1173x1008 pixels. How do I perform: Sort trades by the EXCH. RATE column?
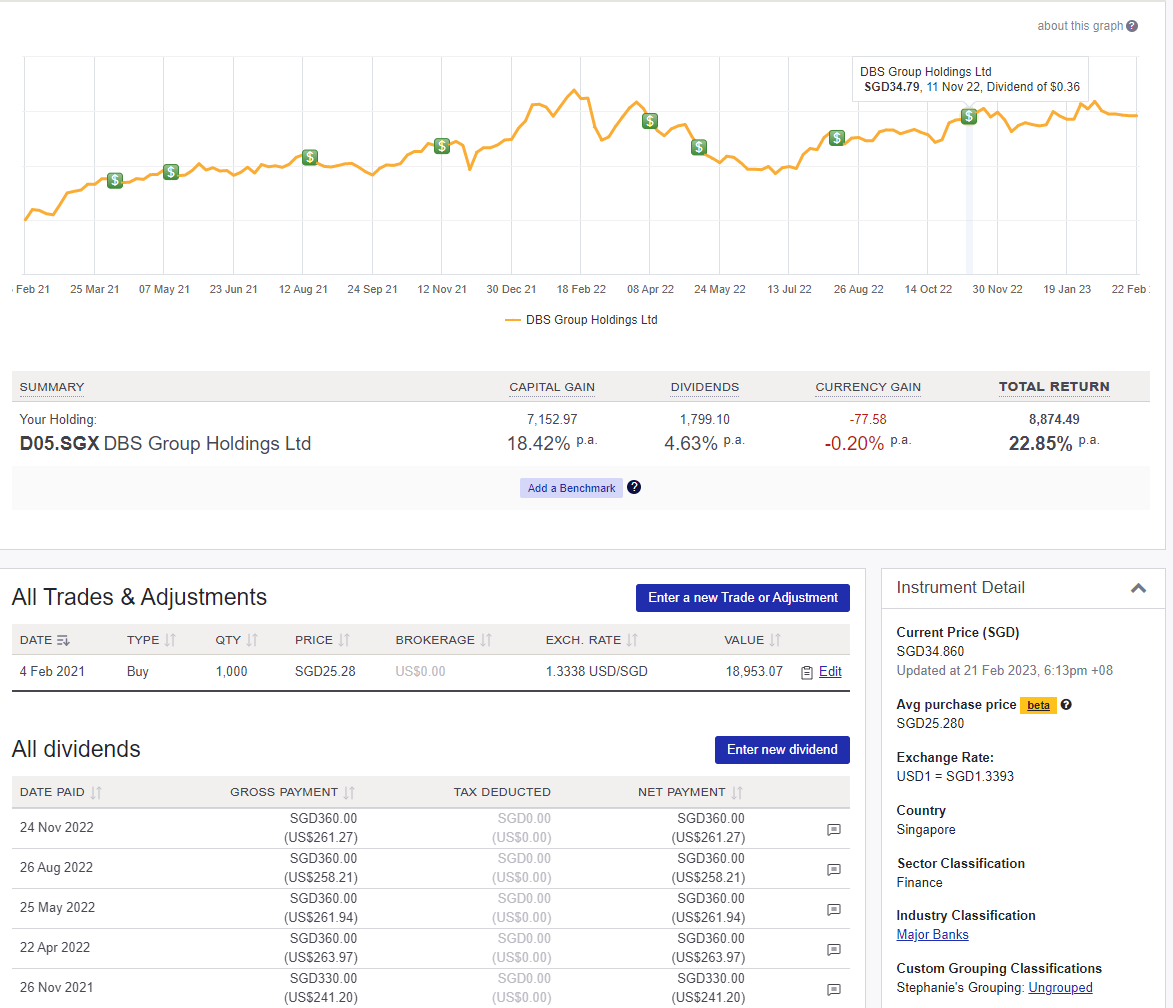592,640
